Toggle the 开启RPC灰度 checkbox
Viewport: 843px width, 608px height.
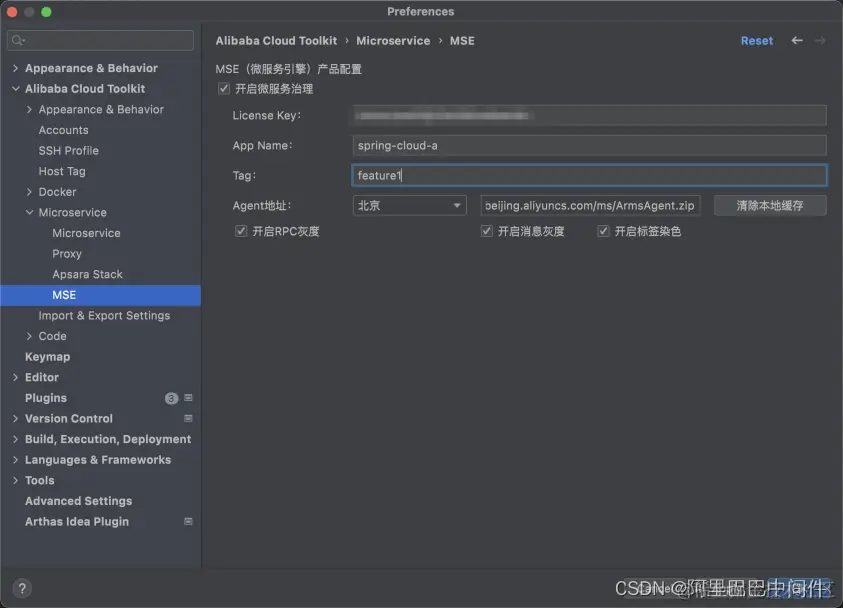241,231
